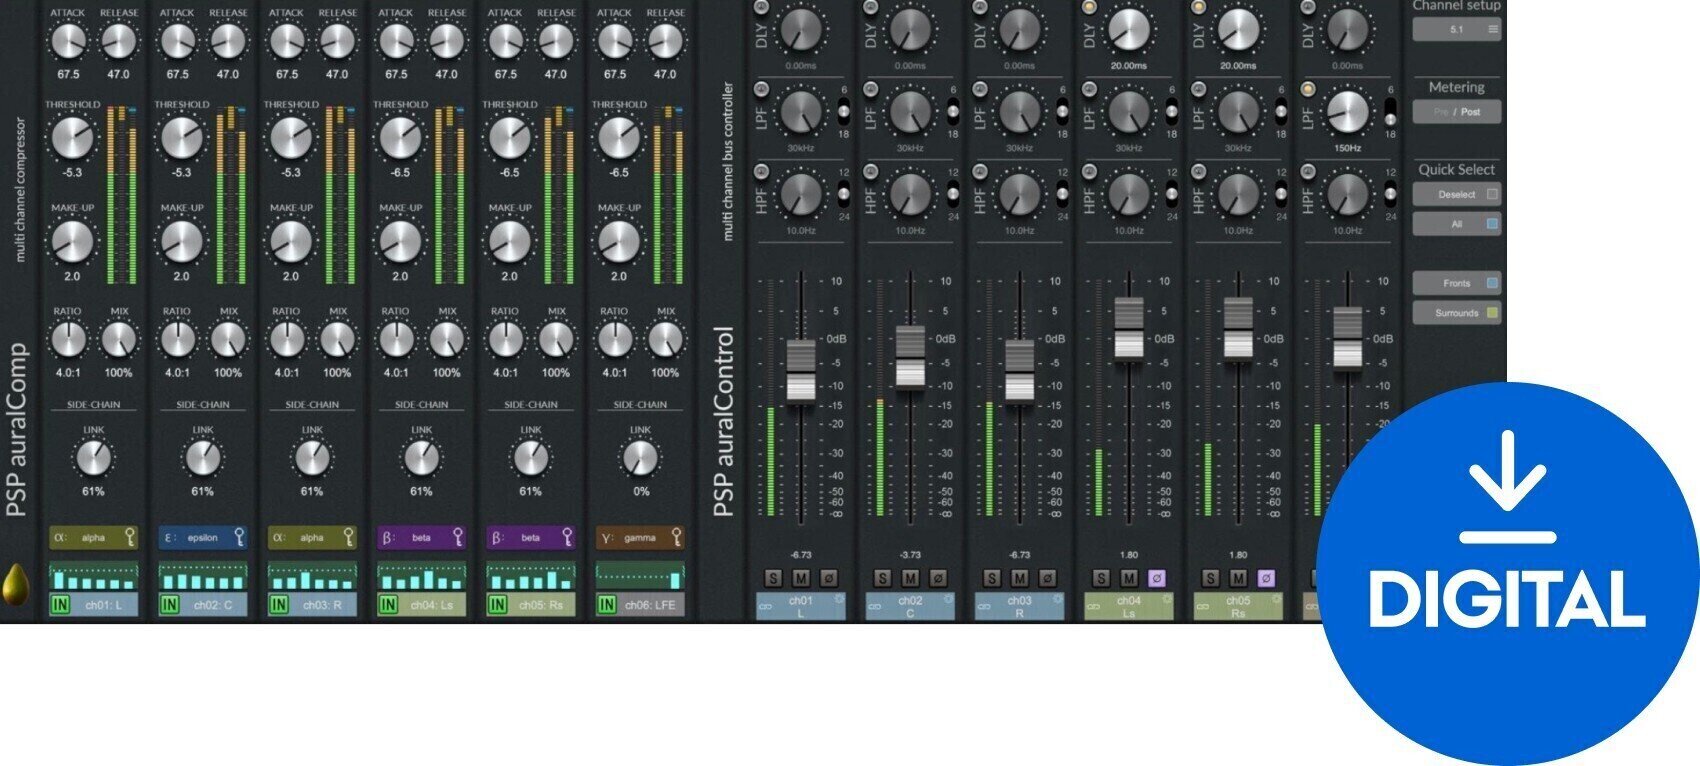Image resolution: width=1700 pixels, height=766 pixels.
Task: Click the ch03 R Ratio knob
Action: point(286,340)
